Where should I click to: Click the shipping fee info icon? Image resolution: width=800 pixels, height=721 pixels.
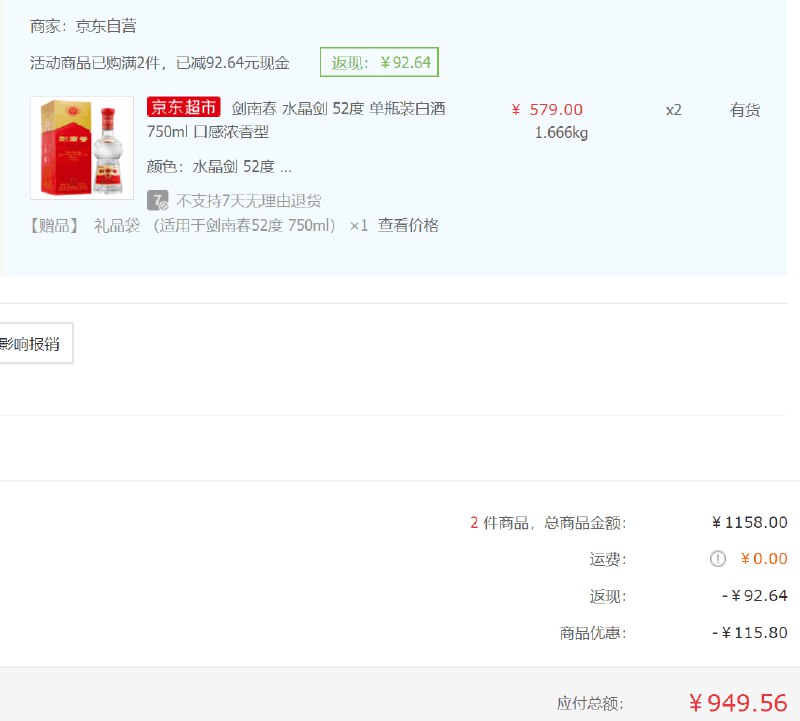pos(717,559)
